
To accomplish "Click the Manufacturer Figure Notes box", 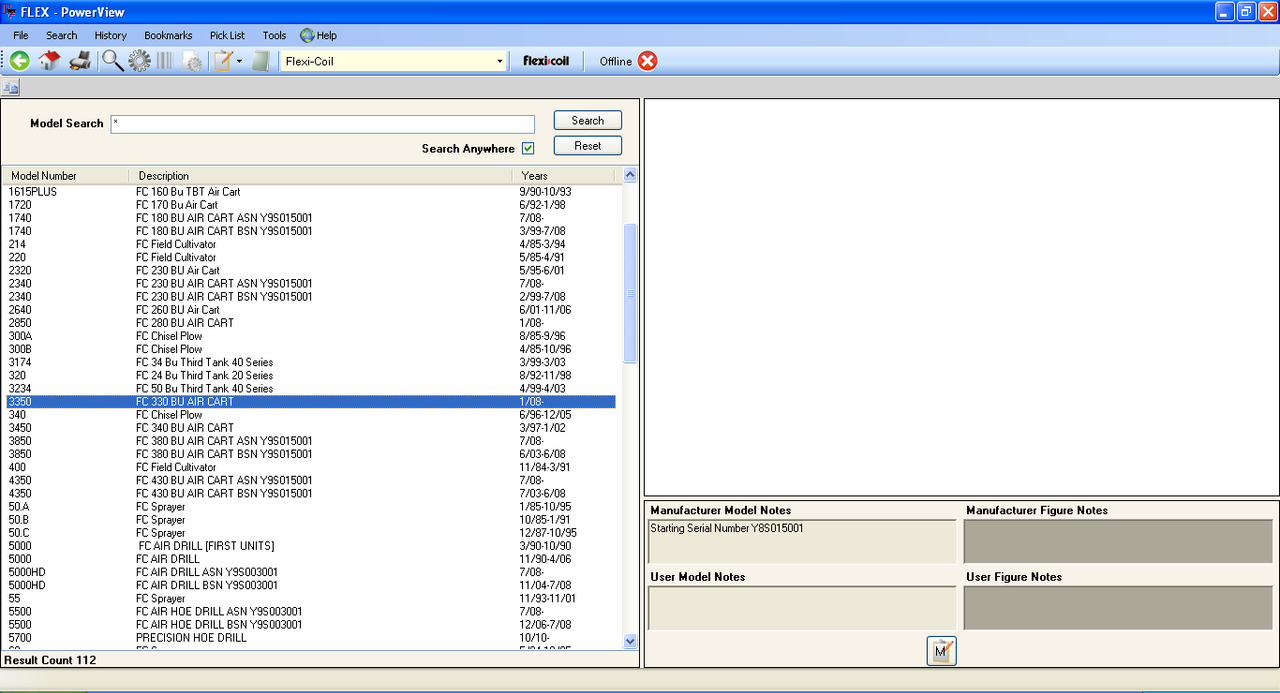I will pyautogui.click(x=1118, y=541).
